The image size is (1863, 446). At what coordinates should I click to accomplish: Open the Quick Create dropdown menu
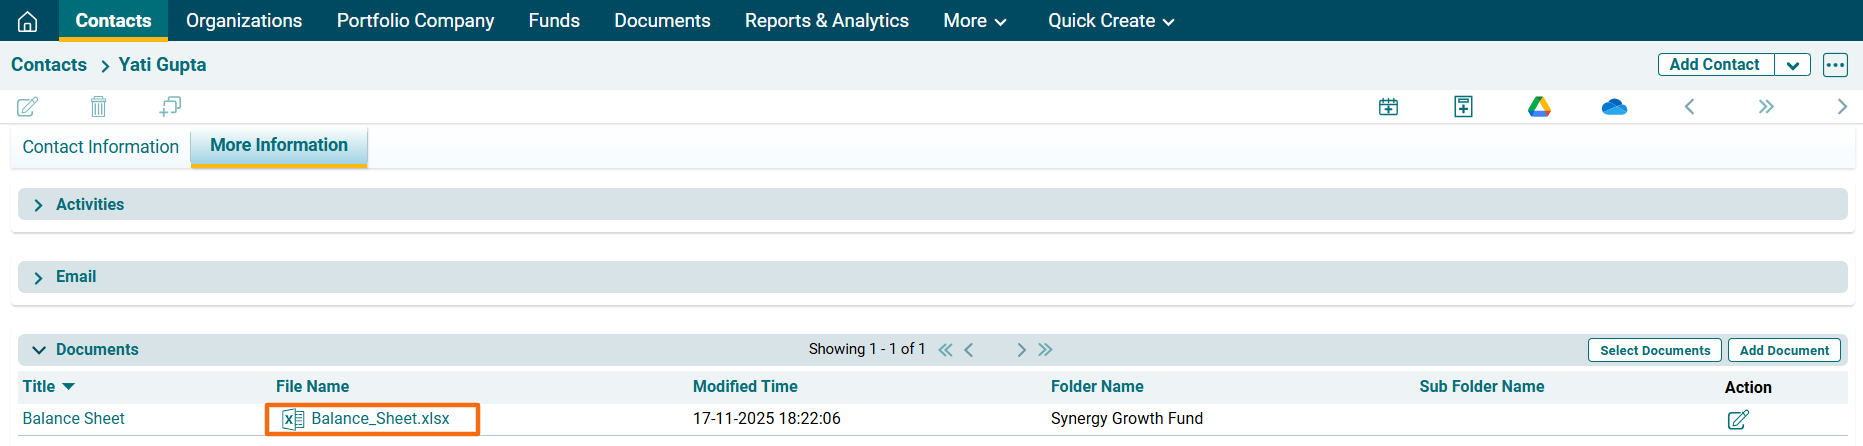click(1110, 21)
